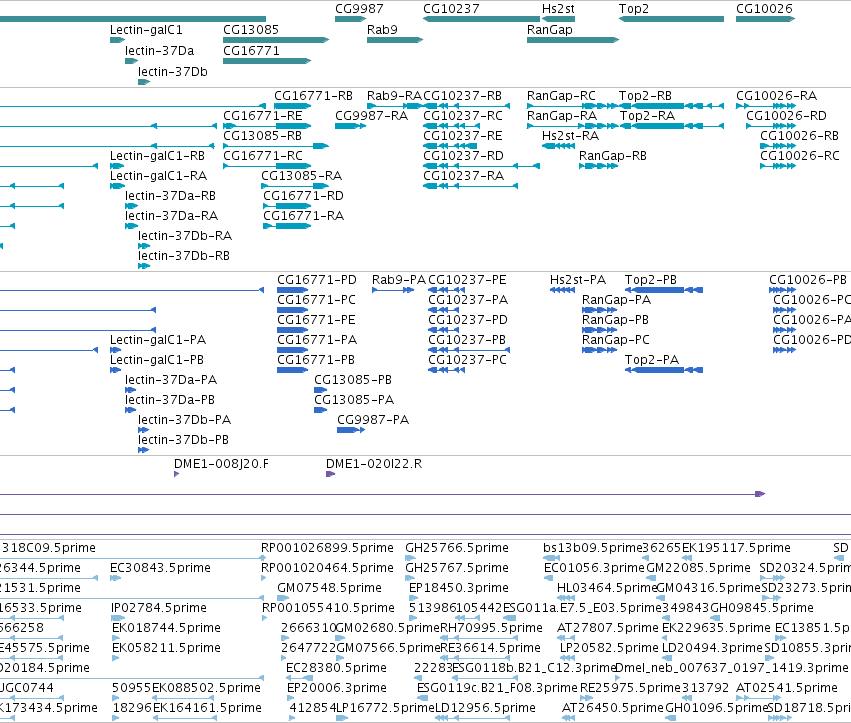Open the Hs2st gene label

coord(558,9)
